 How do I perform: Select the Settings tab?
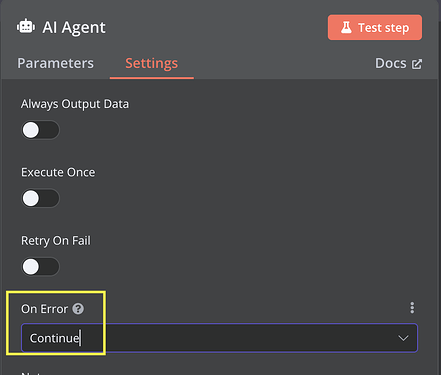[152, 63]
